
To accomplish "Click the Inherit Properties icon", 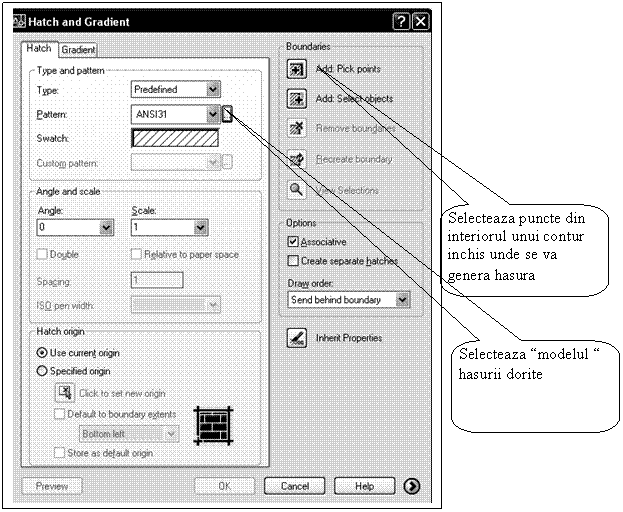I will pyautogui.click(x=296, y=338).
